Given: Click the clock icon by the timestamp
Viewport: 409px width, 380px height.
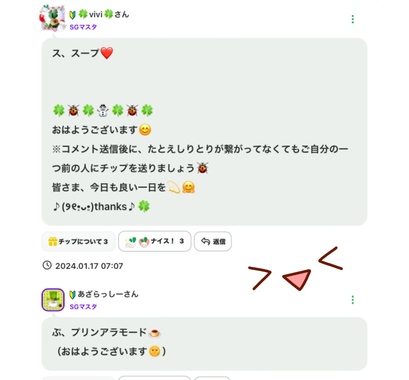Looking at the screenshot, I should (x=47, y=265).
